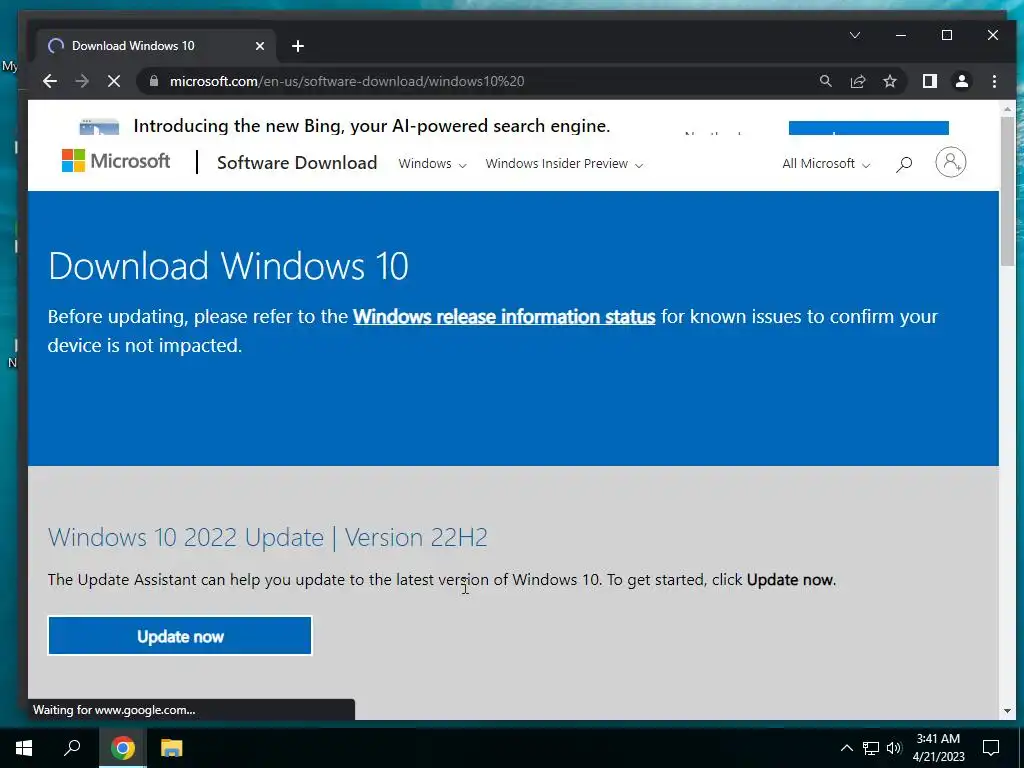The width and height of the screenshot is (1024, 768).
Task: Open the notification center icon
Action: click(991, 748)
